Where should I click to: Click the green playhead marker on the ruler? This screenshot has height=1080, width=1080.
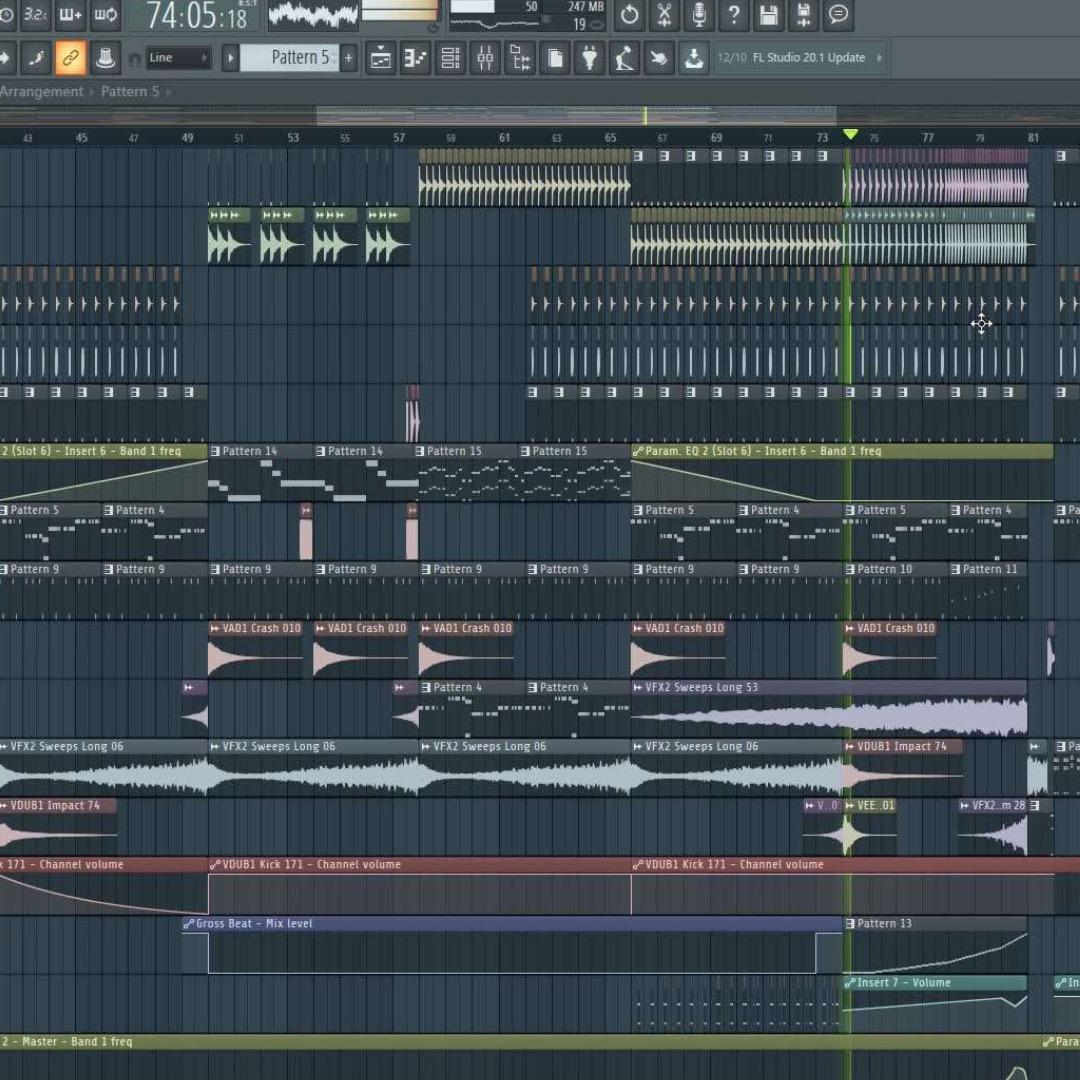tap(851, 134)
